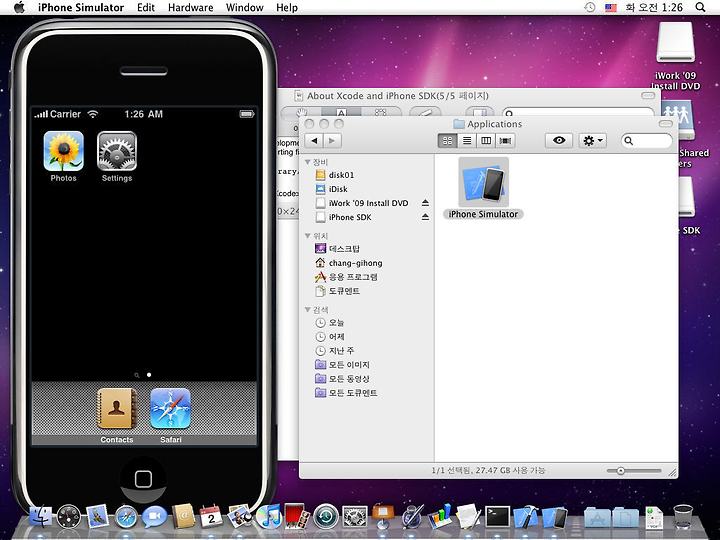Collapse the 장비 sidebar section

(x=308, y=162)
